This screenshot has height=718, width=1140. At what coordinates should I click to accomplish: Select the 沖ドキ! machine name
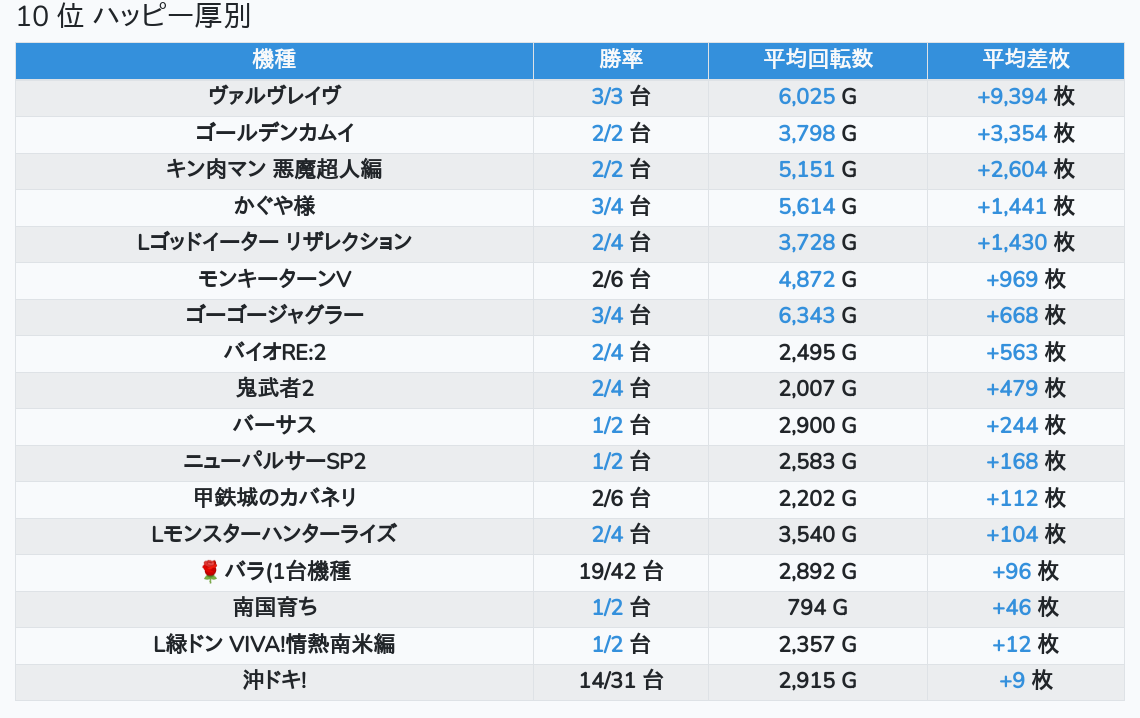click(x=274, y=680)
